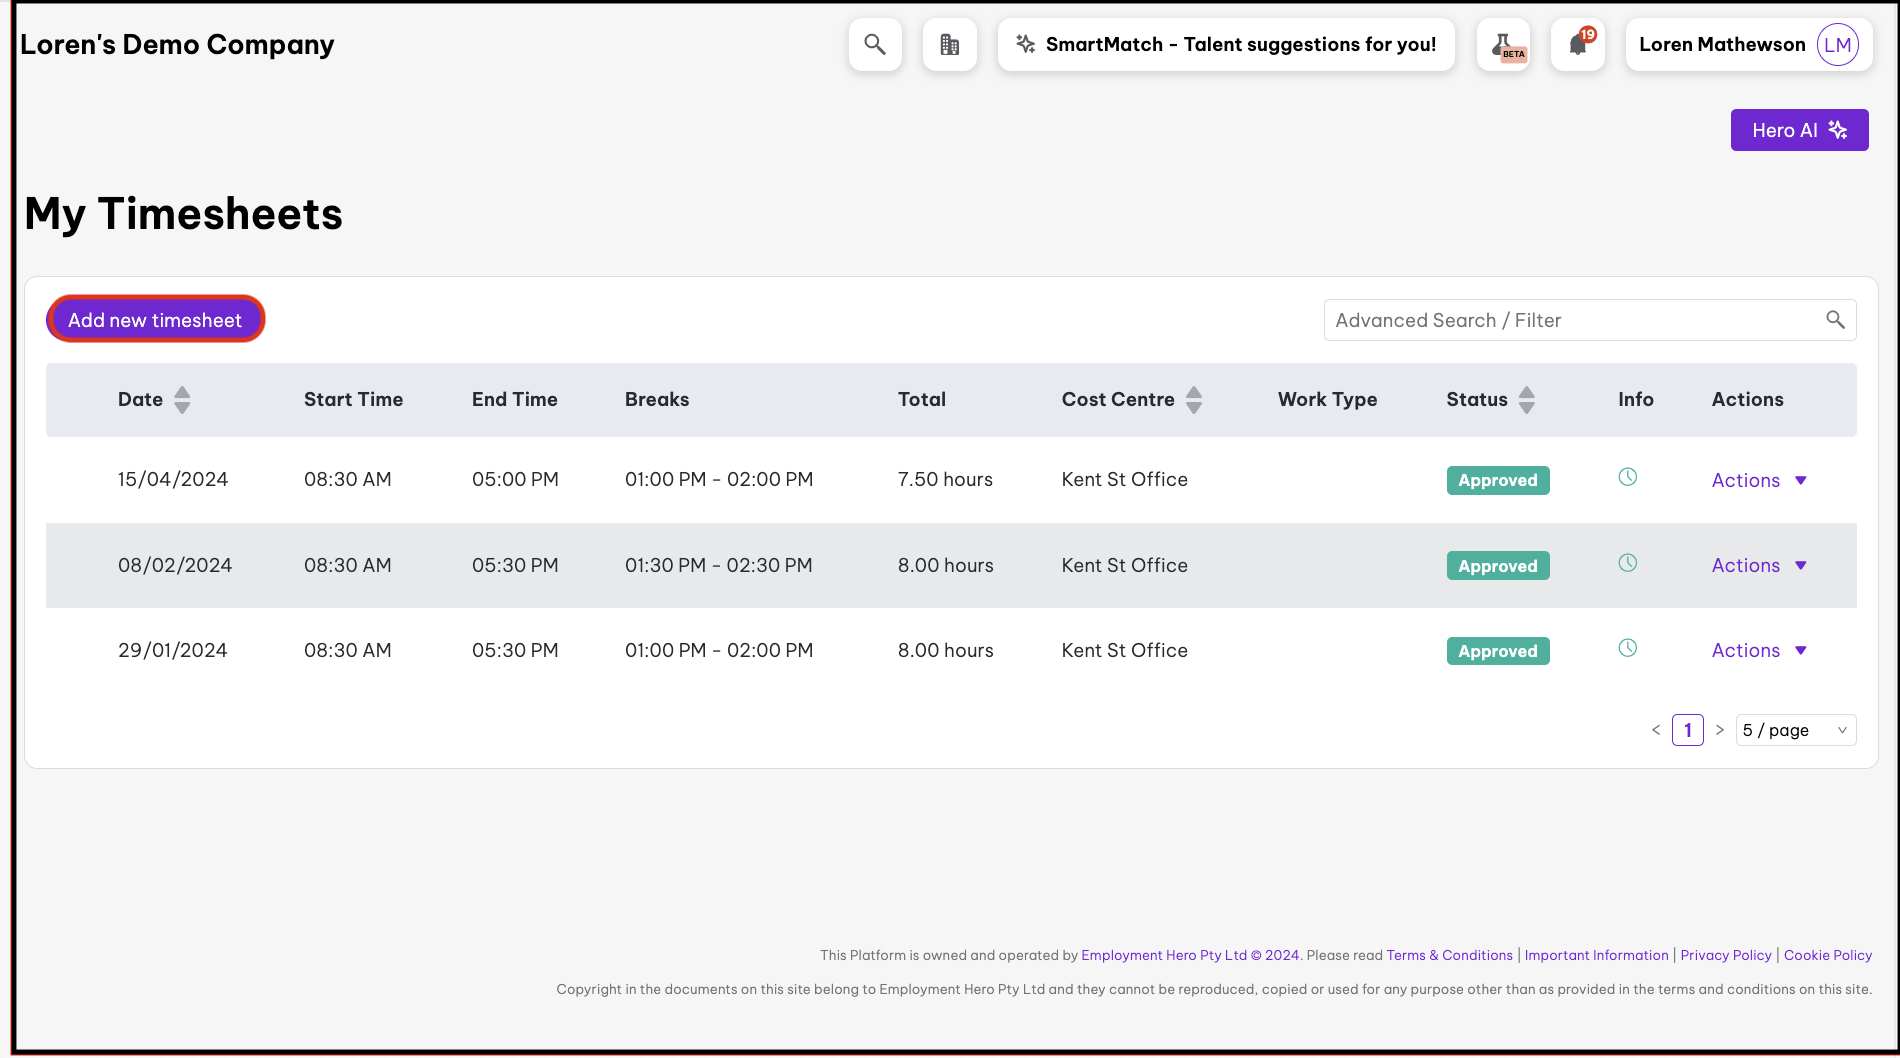The image size is (1900, 1058).
Task: Sort the table by Date column
Action: pyautogui.click(x=182, y=400)
